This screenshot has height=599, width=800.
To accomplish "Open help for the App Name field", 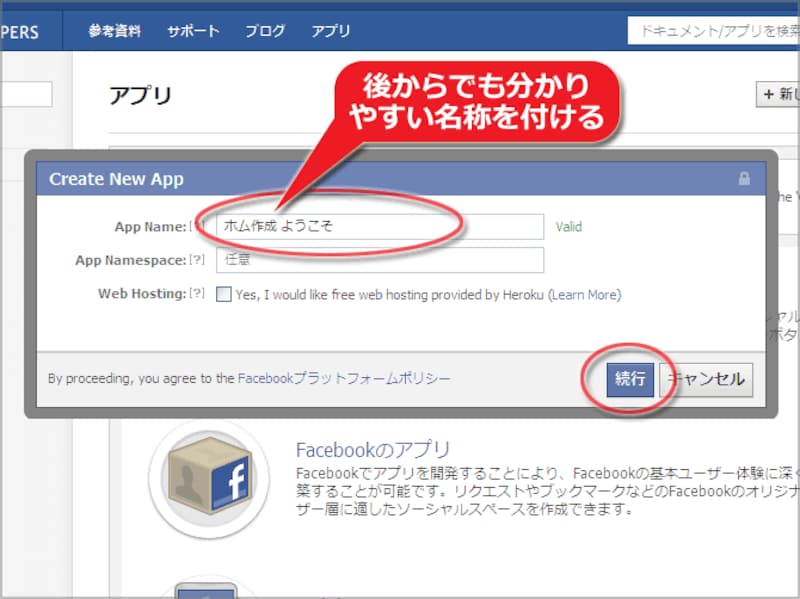I will coord(196,224).
